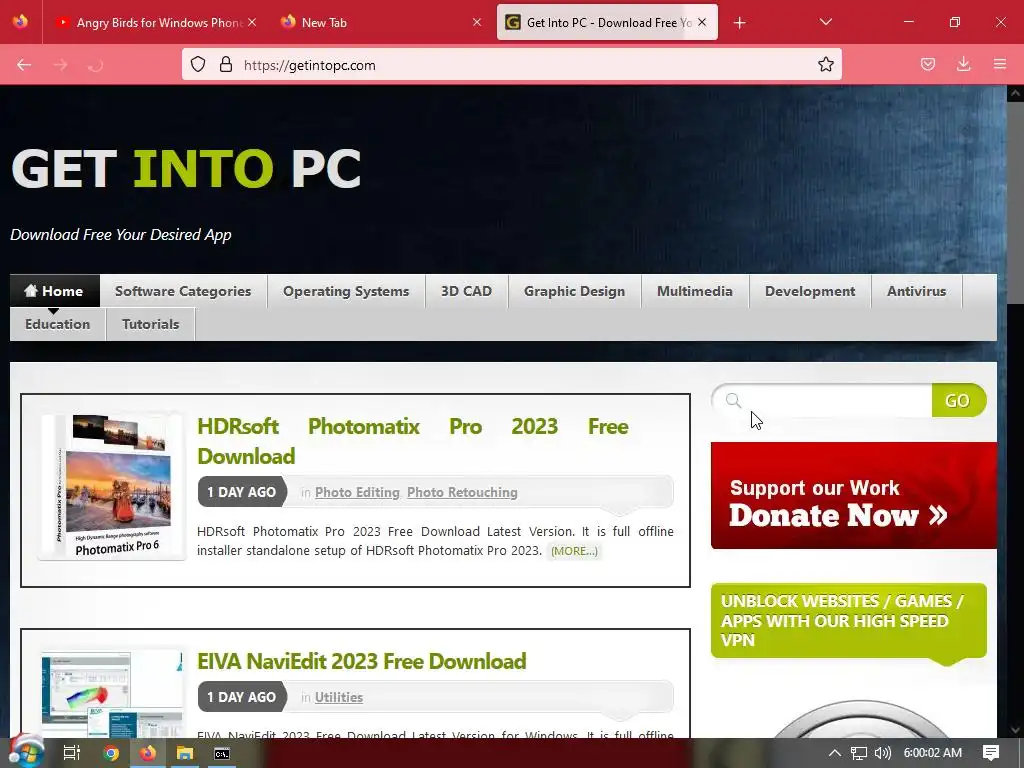Select the Get Into PC browser tab

pos(607,22)
